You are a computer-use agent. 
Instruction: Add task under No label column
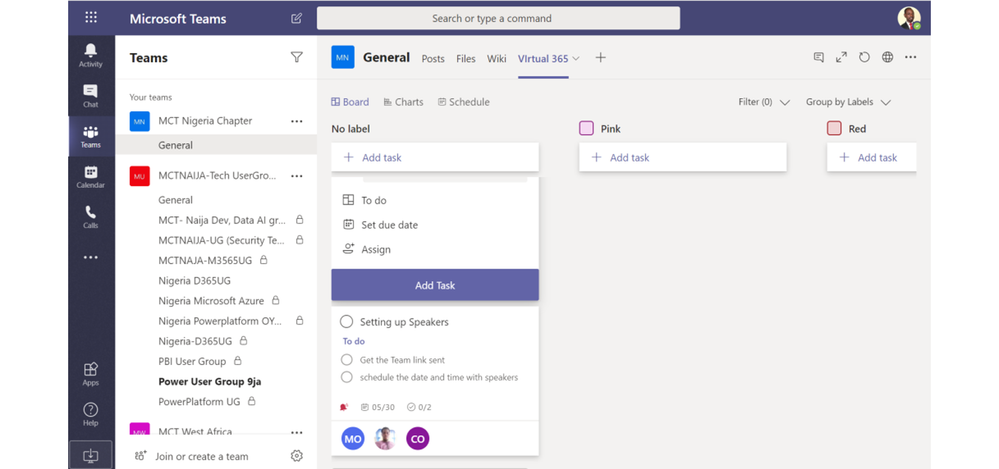tap(435, 157)
